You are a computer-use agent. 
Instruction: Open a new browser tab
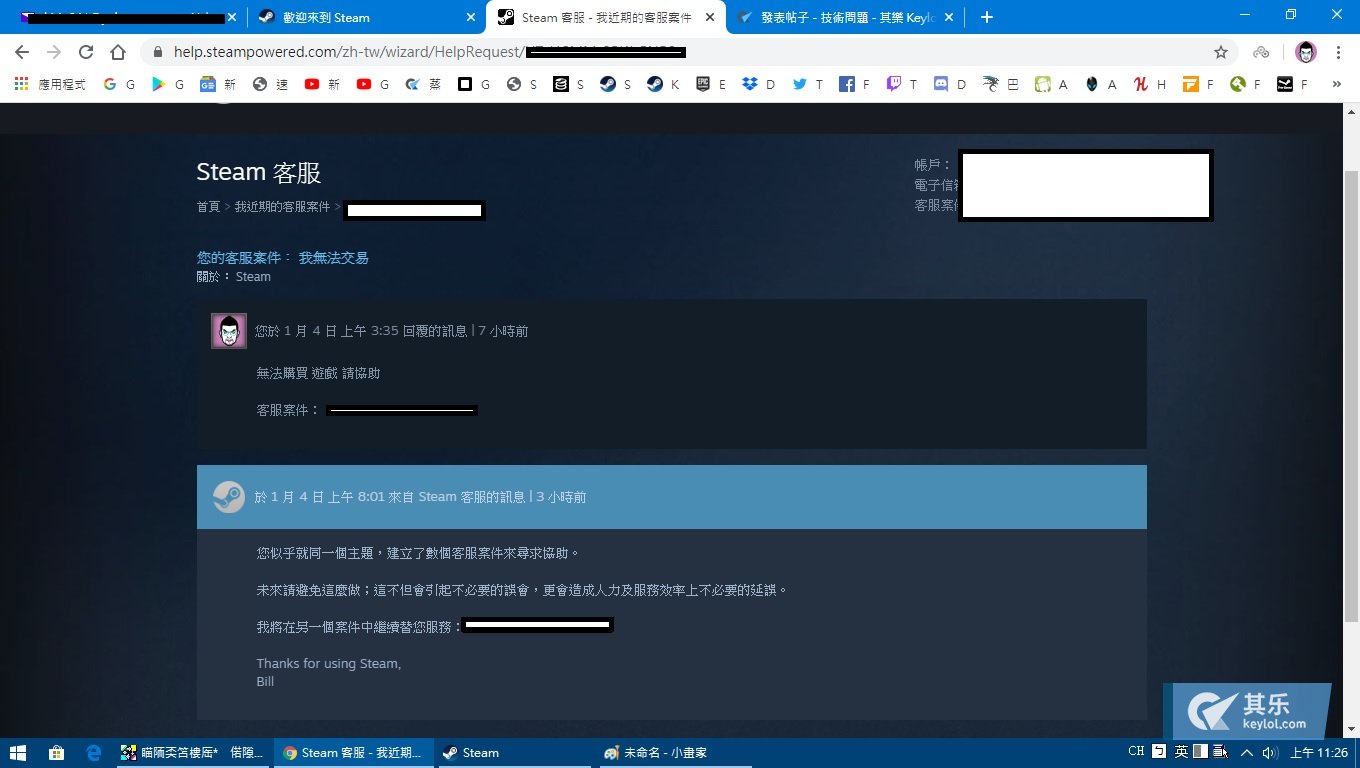coord(986,17)
